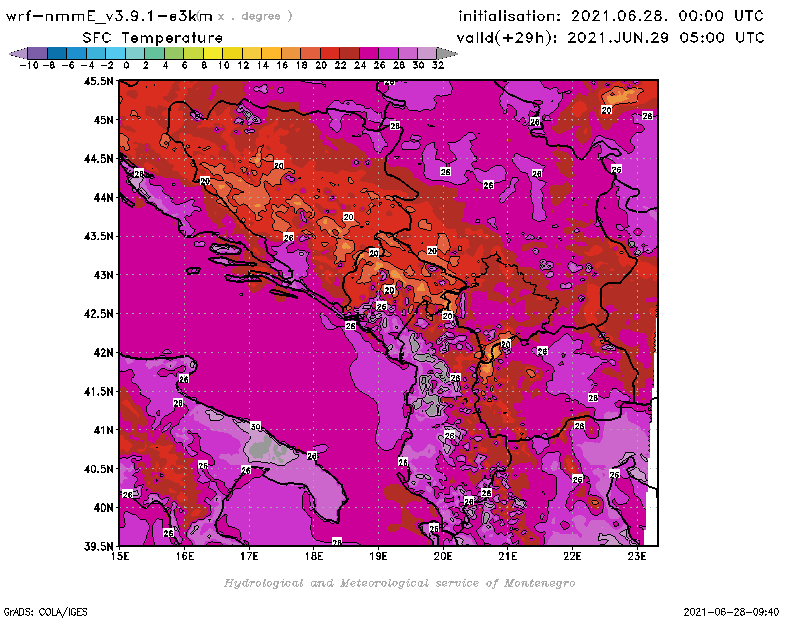Click the valid(+29h) forecast time text
800x618 pixels.
(610, 37)
